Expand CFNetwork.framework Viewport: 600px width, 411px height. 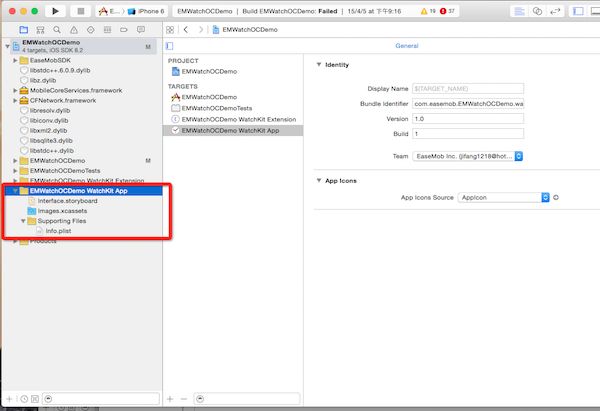coord(15,100)
